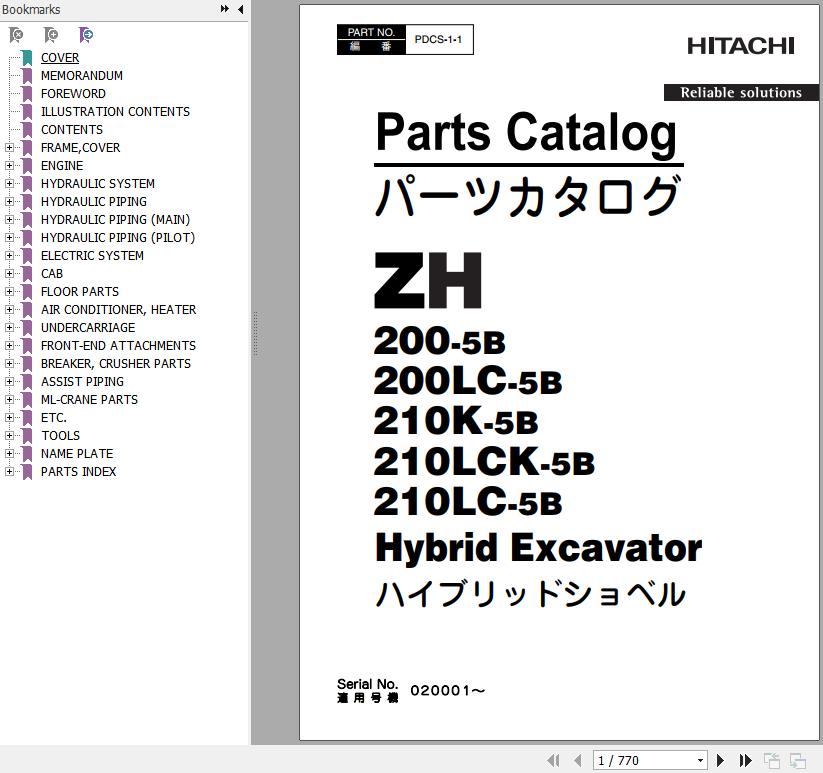
Task: Click the FOREWORD bookmark ribbon icon
Action: pyautogui.click(x=27, y=93)
